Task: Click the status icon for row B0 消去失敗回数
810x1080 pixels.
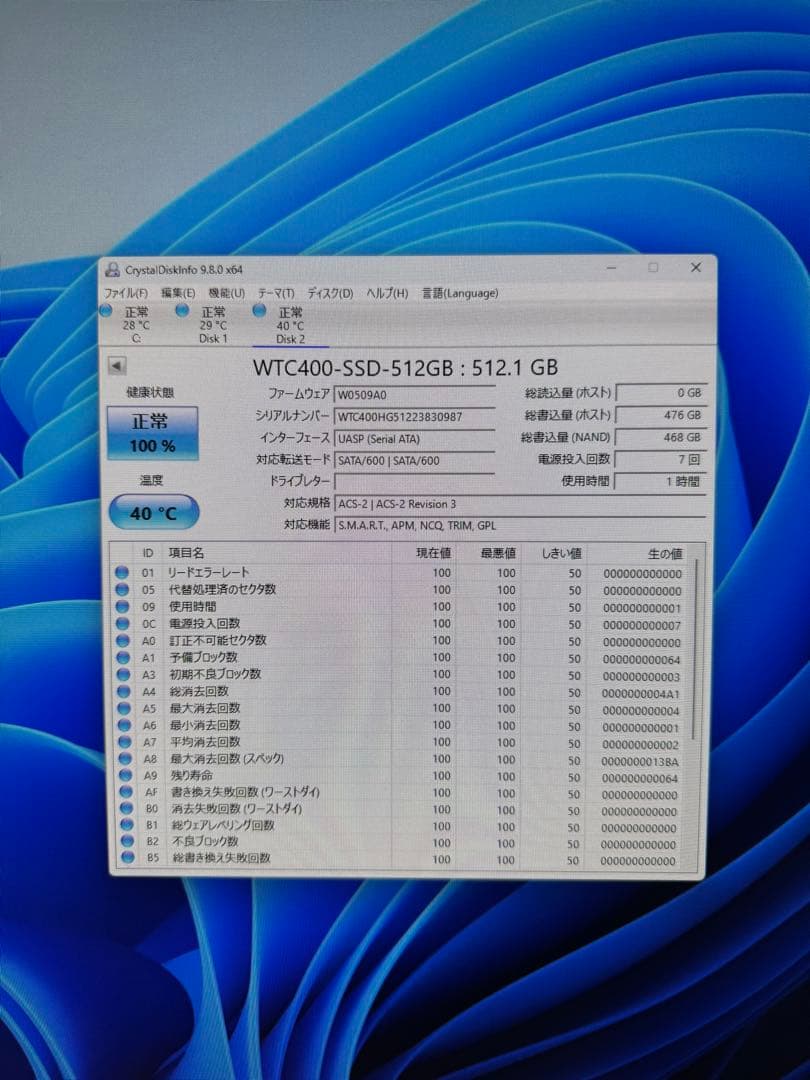Action: [125, 809]
